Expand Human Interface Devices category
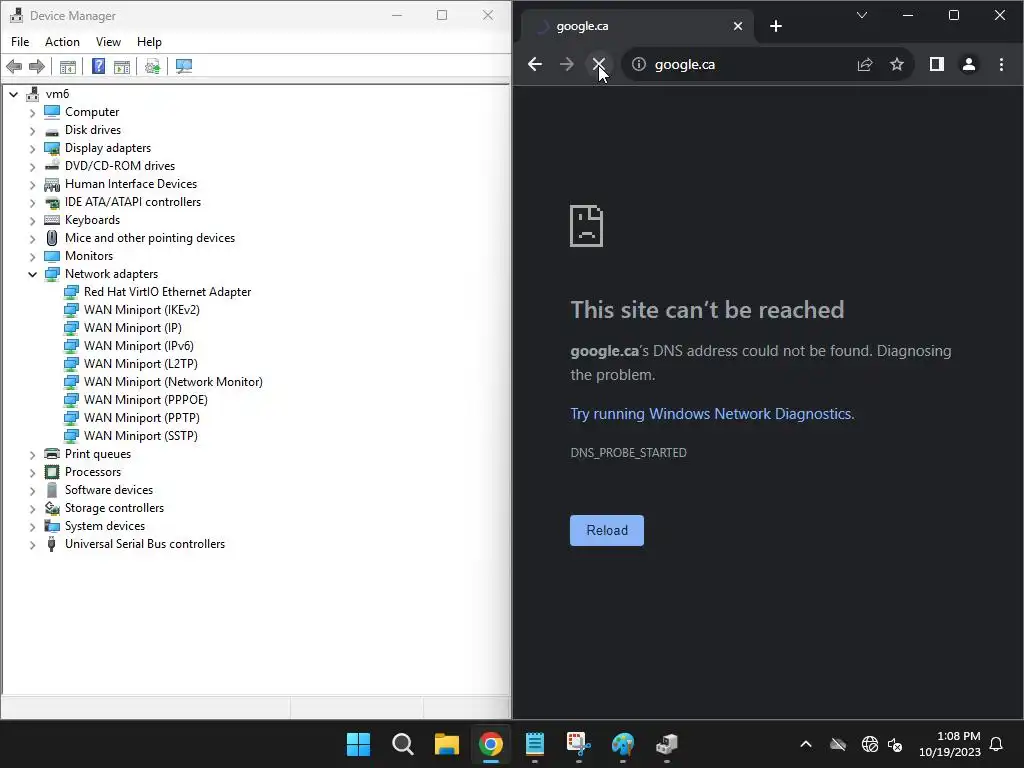The width and height of the screenshot is (1024, 768). click(x=32, y=184)
